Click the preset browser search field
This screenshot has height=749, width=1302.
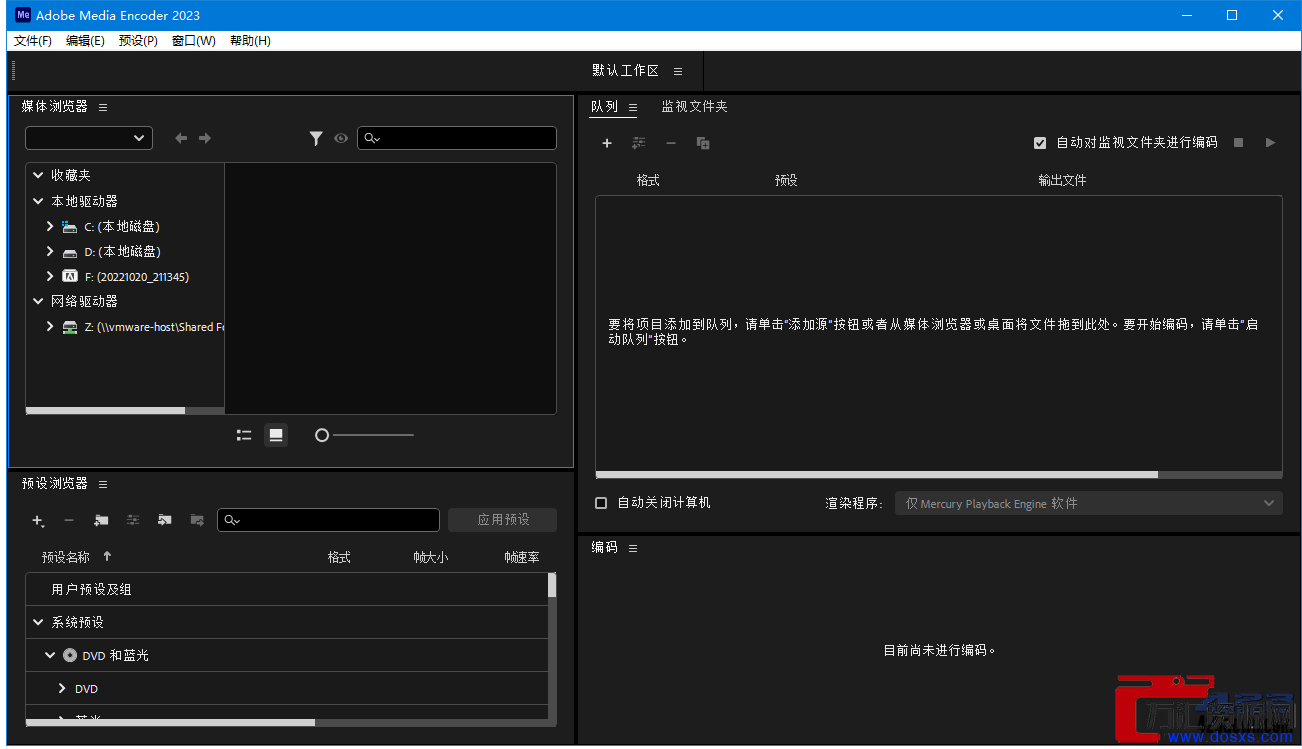pos(328,520)
